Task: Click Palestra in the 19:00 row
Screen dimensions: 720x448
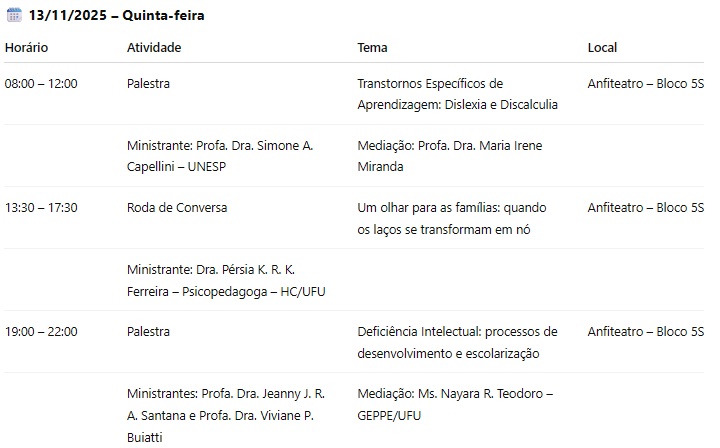Action: tap(148, 332)
